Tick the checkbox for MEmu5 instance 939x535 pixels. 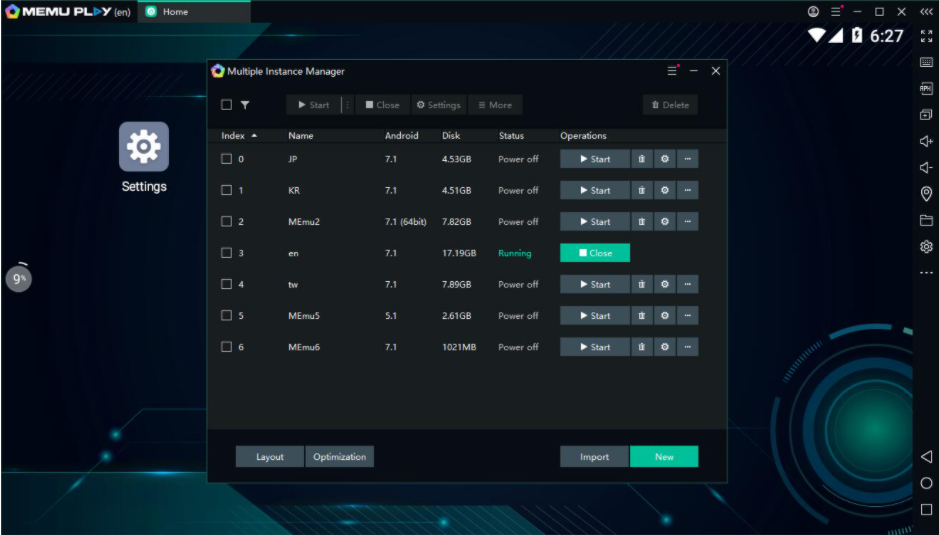click(226, 316)
